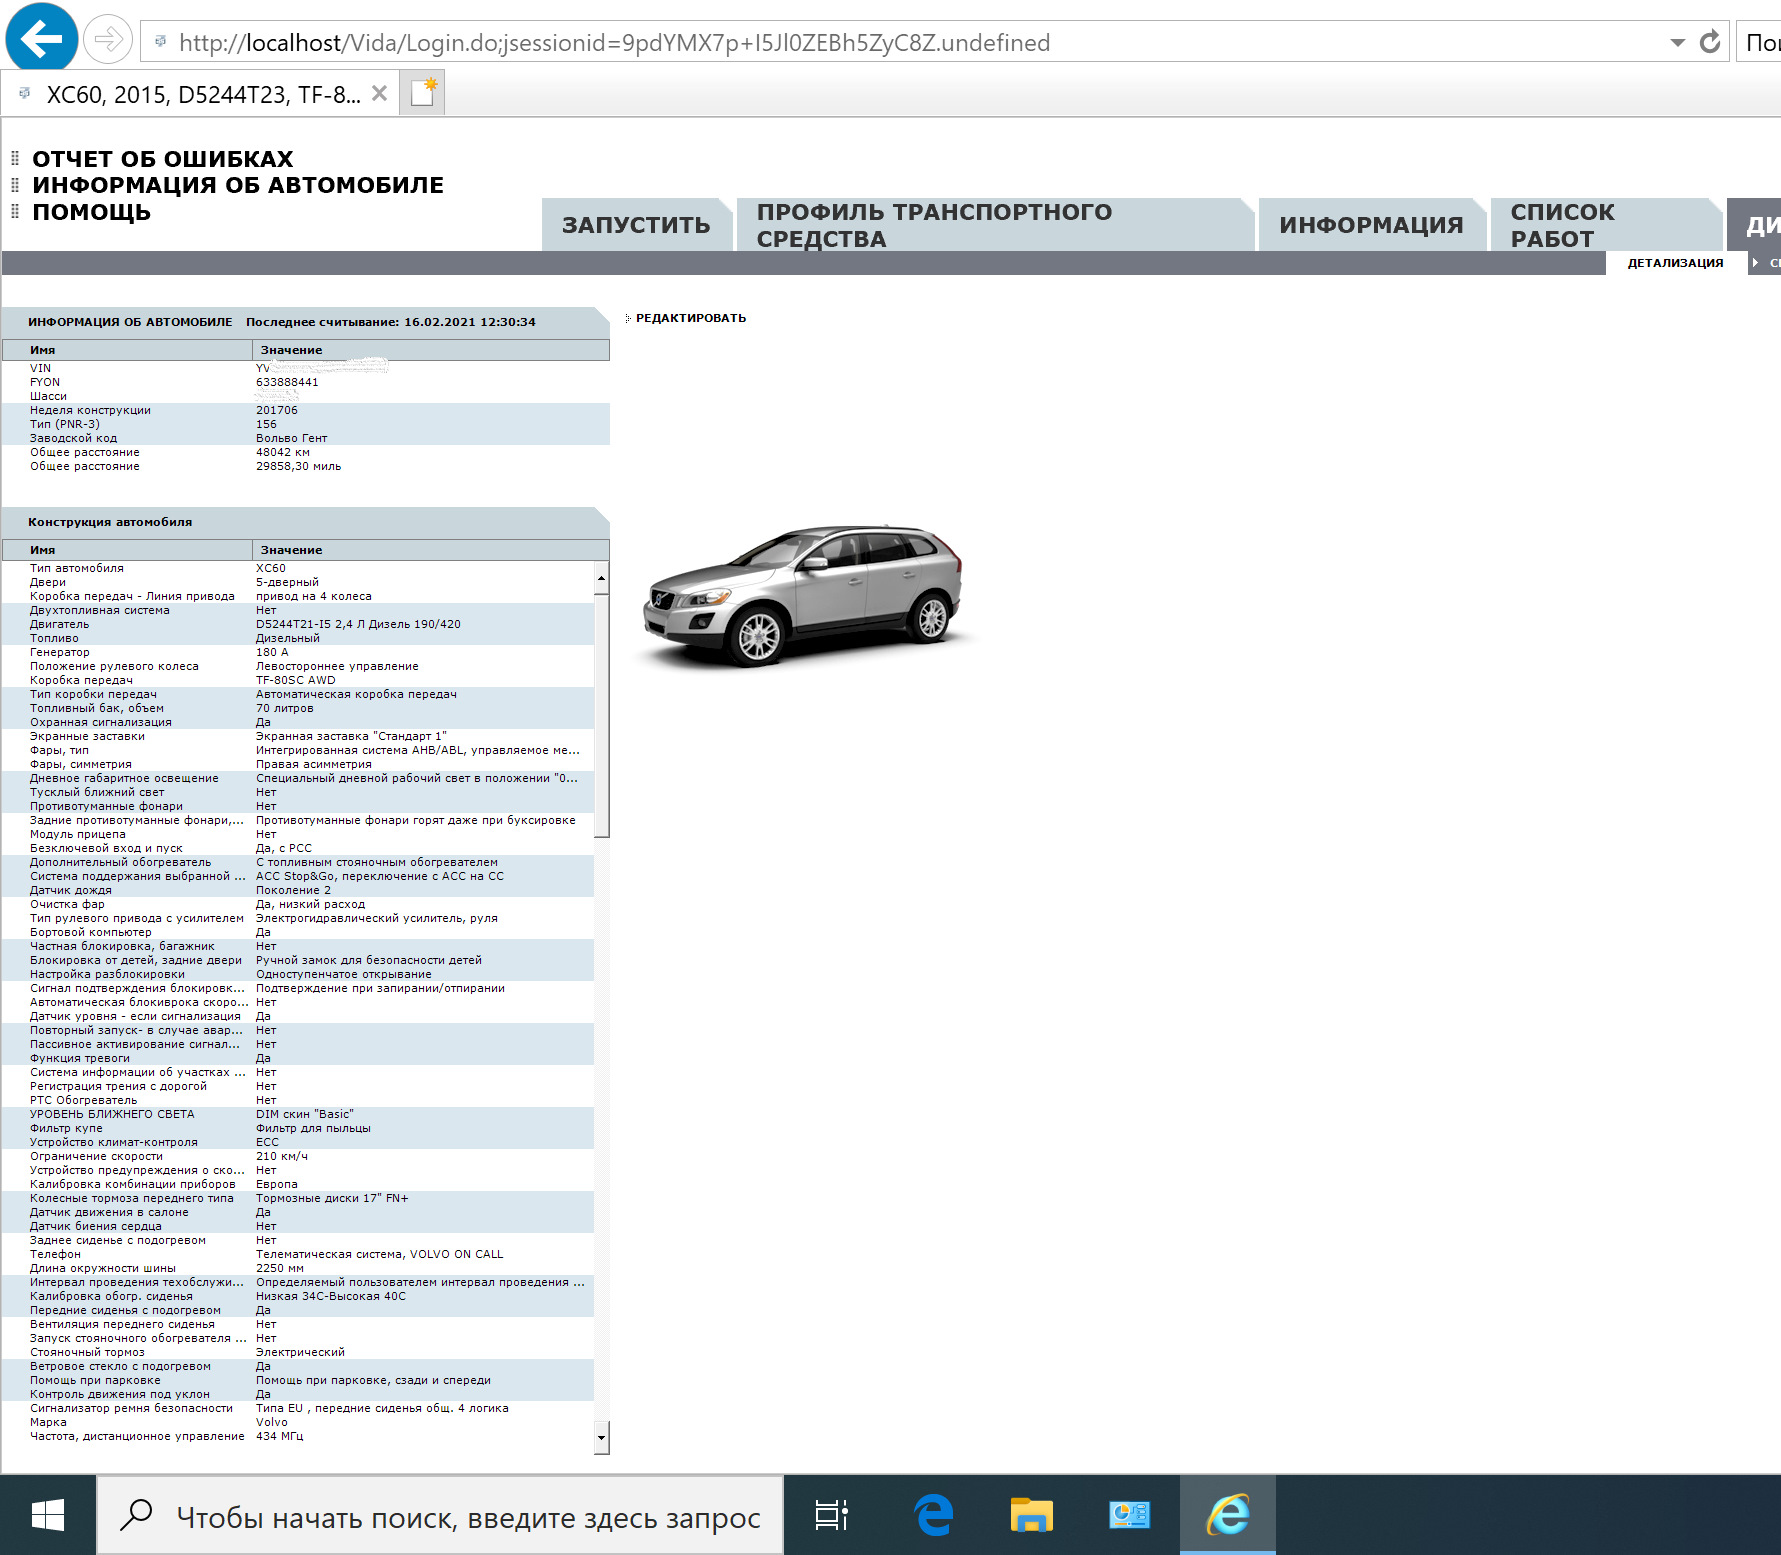This screenshot has height=1555, width=1781.
Task: Refresh the page with reload icon
Action: click(x=1710, y=42)
